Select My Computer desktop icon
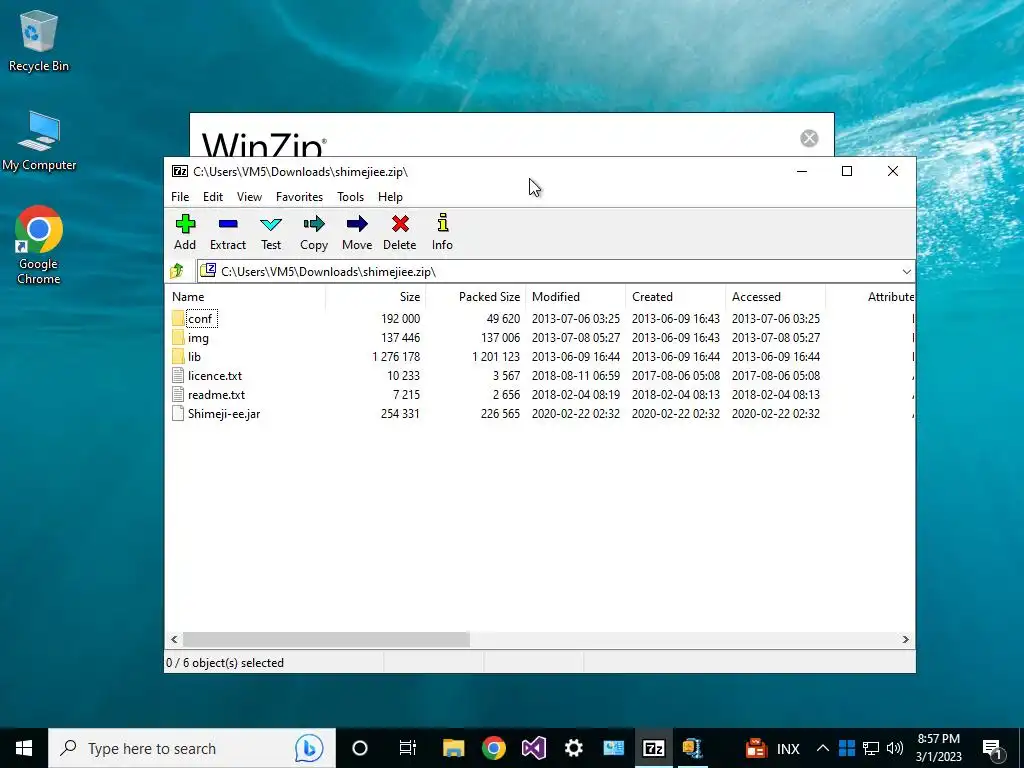The image size is (1024, 768). pos(39,142)
